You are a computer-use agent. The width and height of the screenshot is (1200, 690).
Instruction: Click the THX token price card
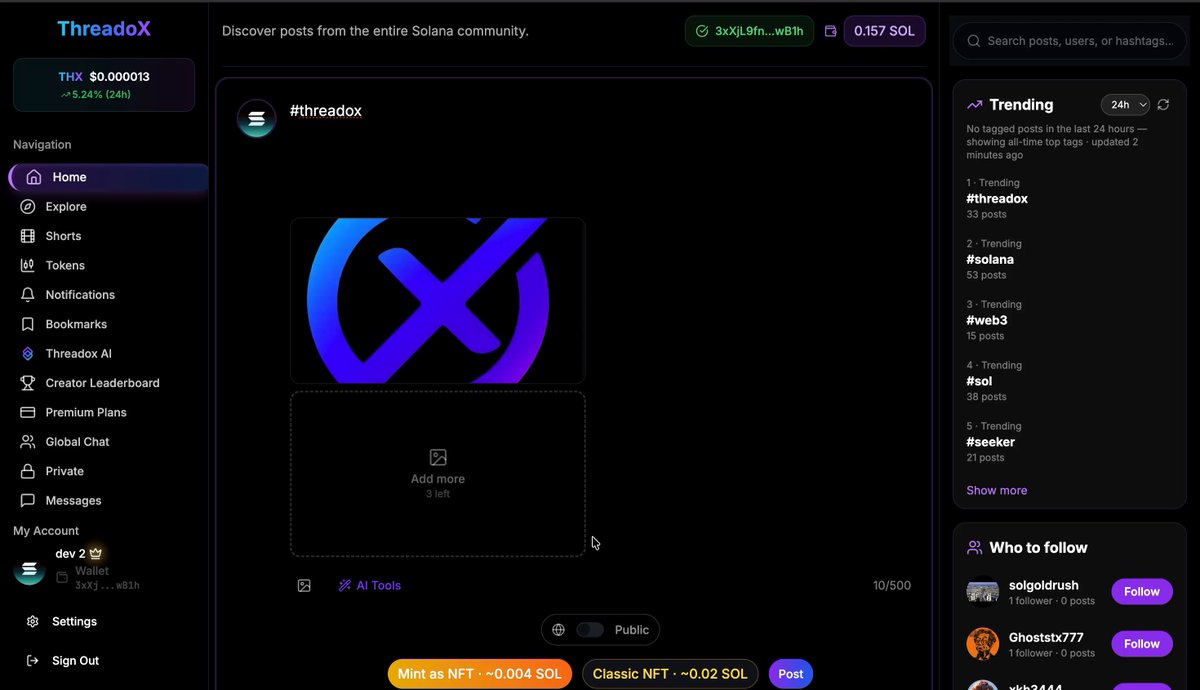(x=104, y=85)
